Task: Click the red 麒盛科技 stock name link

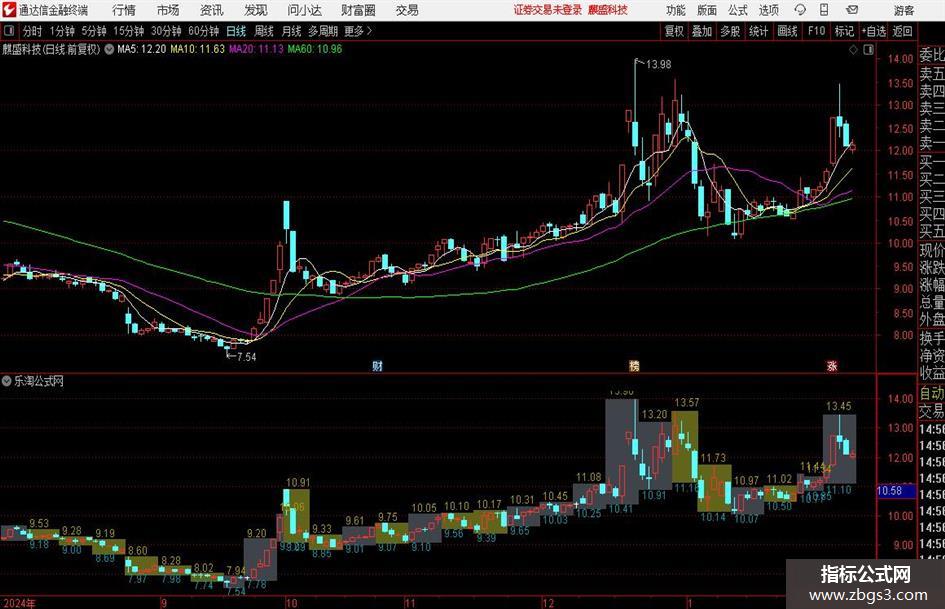Action: click(x=608, y=10)
